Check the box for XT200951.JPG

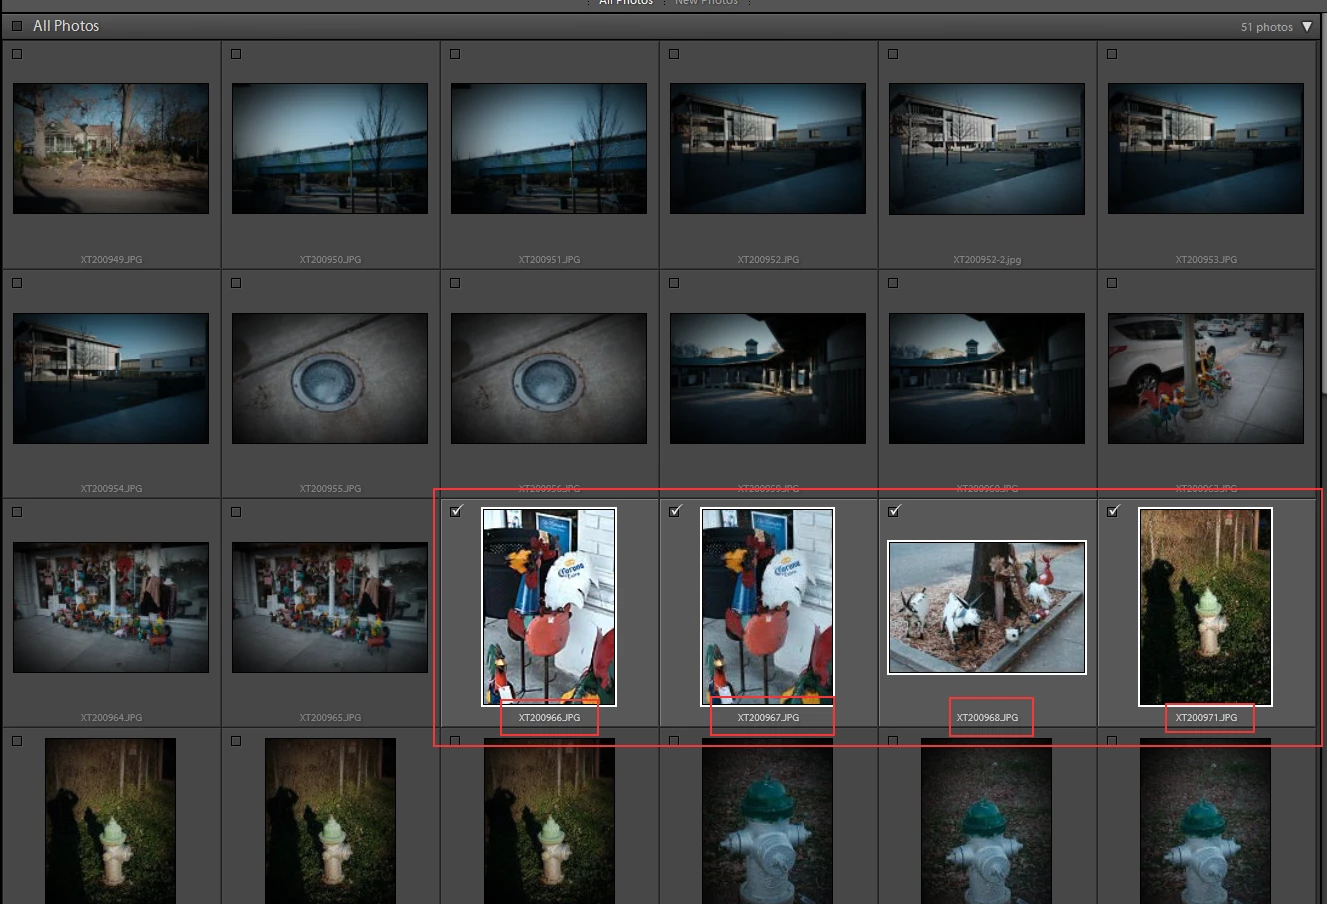click(455, 54)
